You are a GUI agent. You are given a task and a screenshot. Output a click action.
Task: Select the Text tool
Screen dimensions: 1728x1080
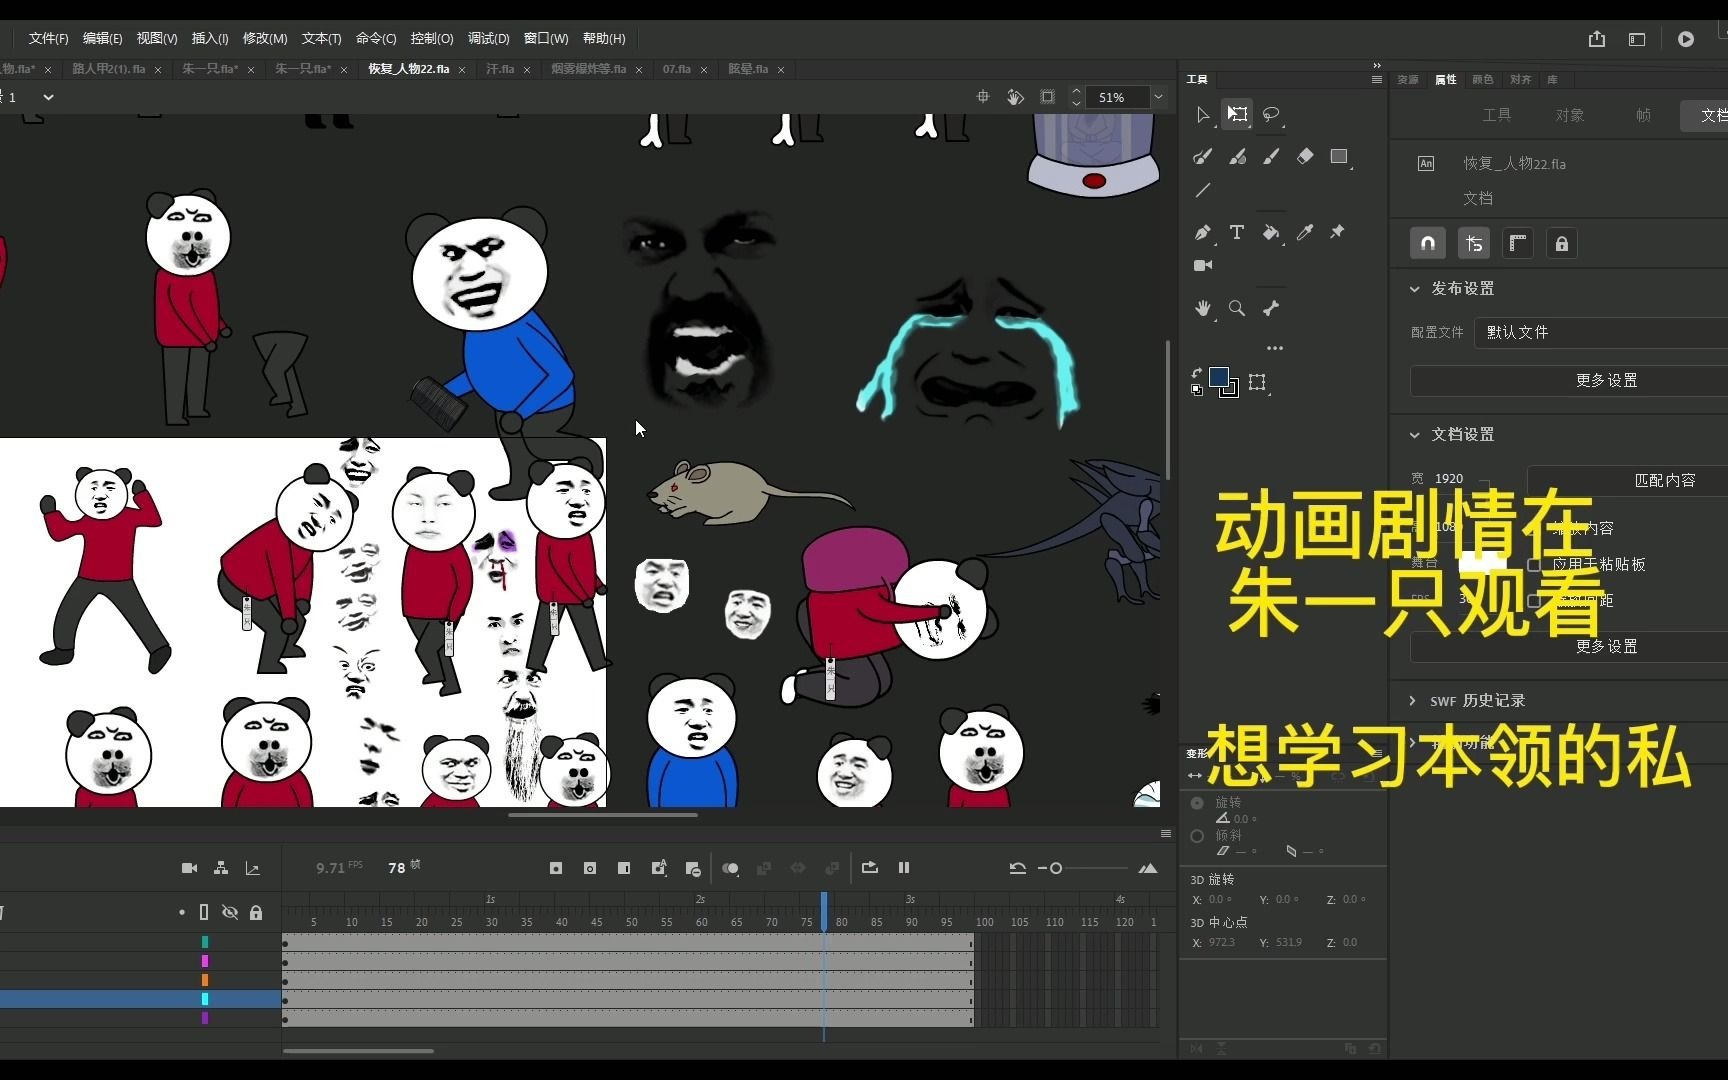pyautogui.click(x=1237, y=232)
